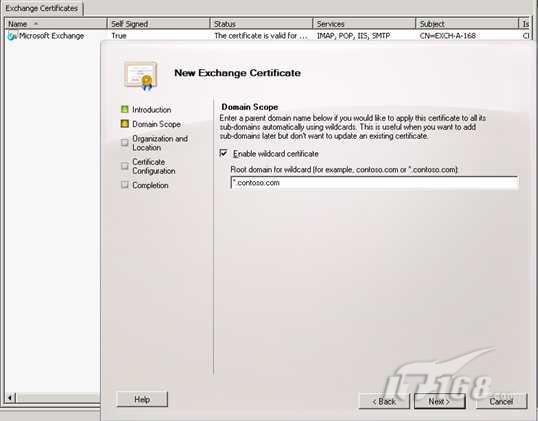This screenshot has height=421, width=538.
Task: Click the horizontal scrollbar left arrow
Action: coord(10,398)
